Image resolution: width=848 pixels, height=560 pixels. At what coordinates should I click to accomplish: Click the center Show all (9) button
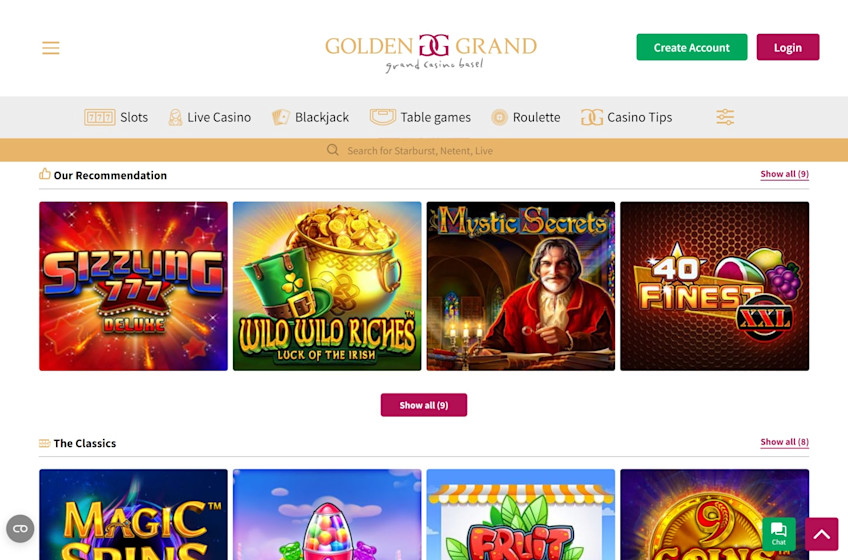[x=423, y=405]
